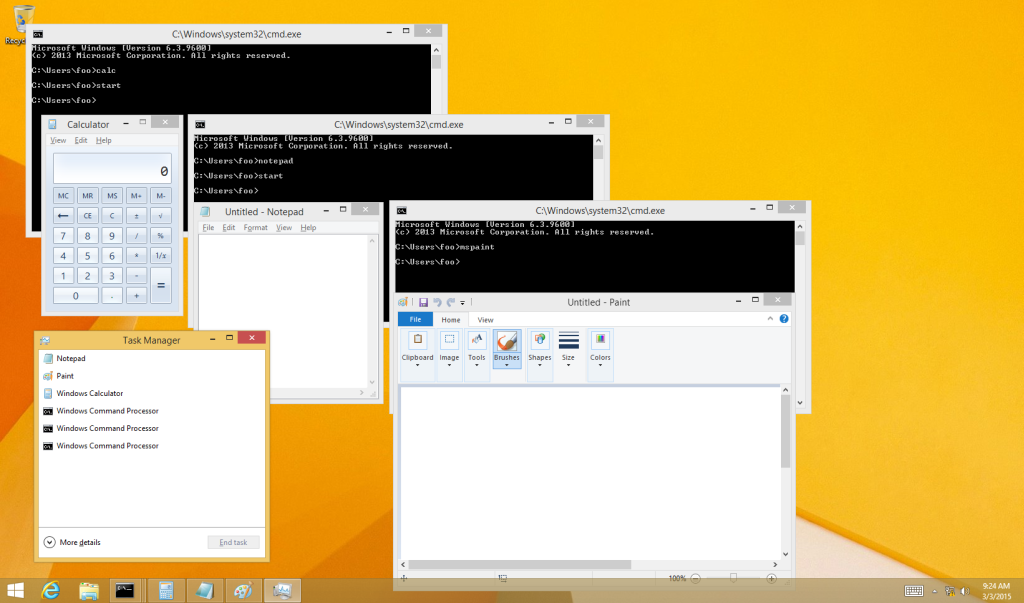Click the Undo arrow in Paint's title bar

tap(437, 302)
